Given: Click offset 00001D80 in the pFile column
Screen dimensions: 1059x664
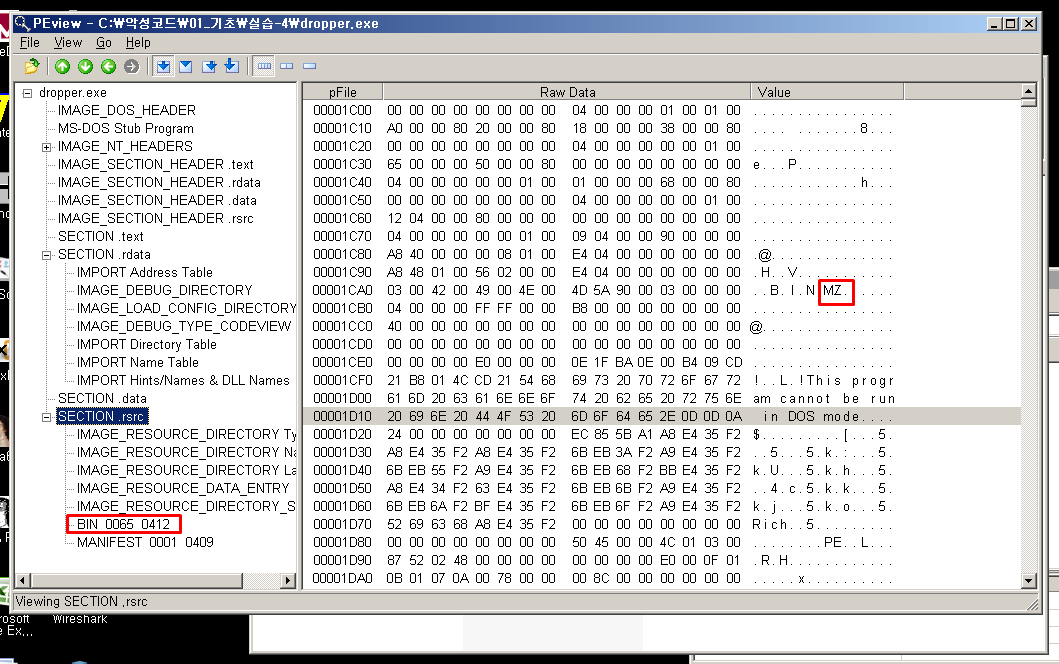Looking at the screenshot, I should [x=342, y=542].
